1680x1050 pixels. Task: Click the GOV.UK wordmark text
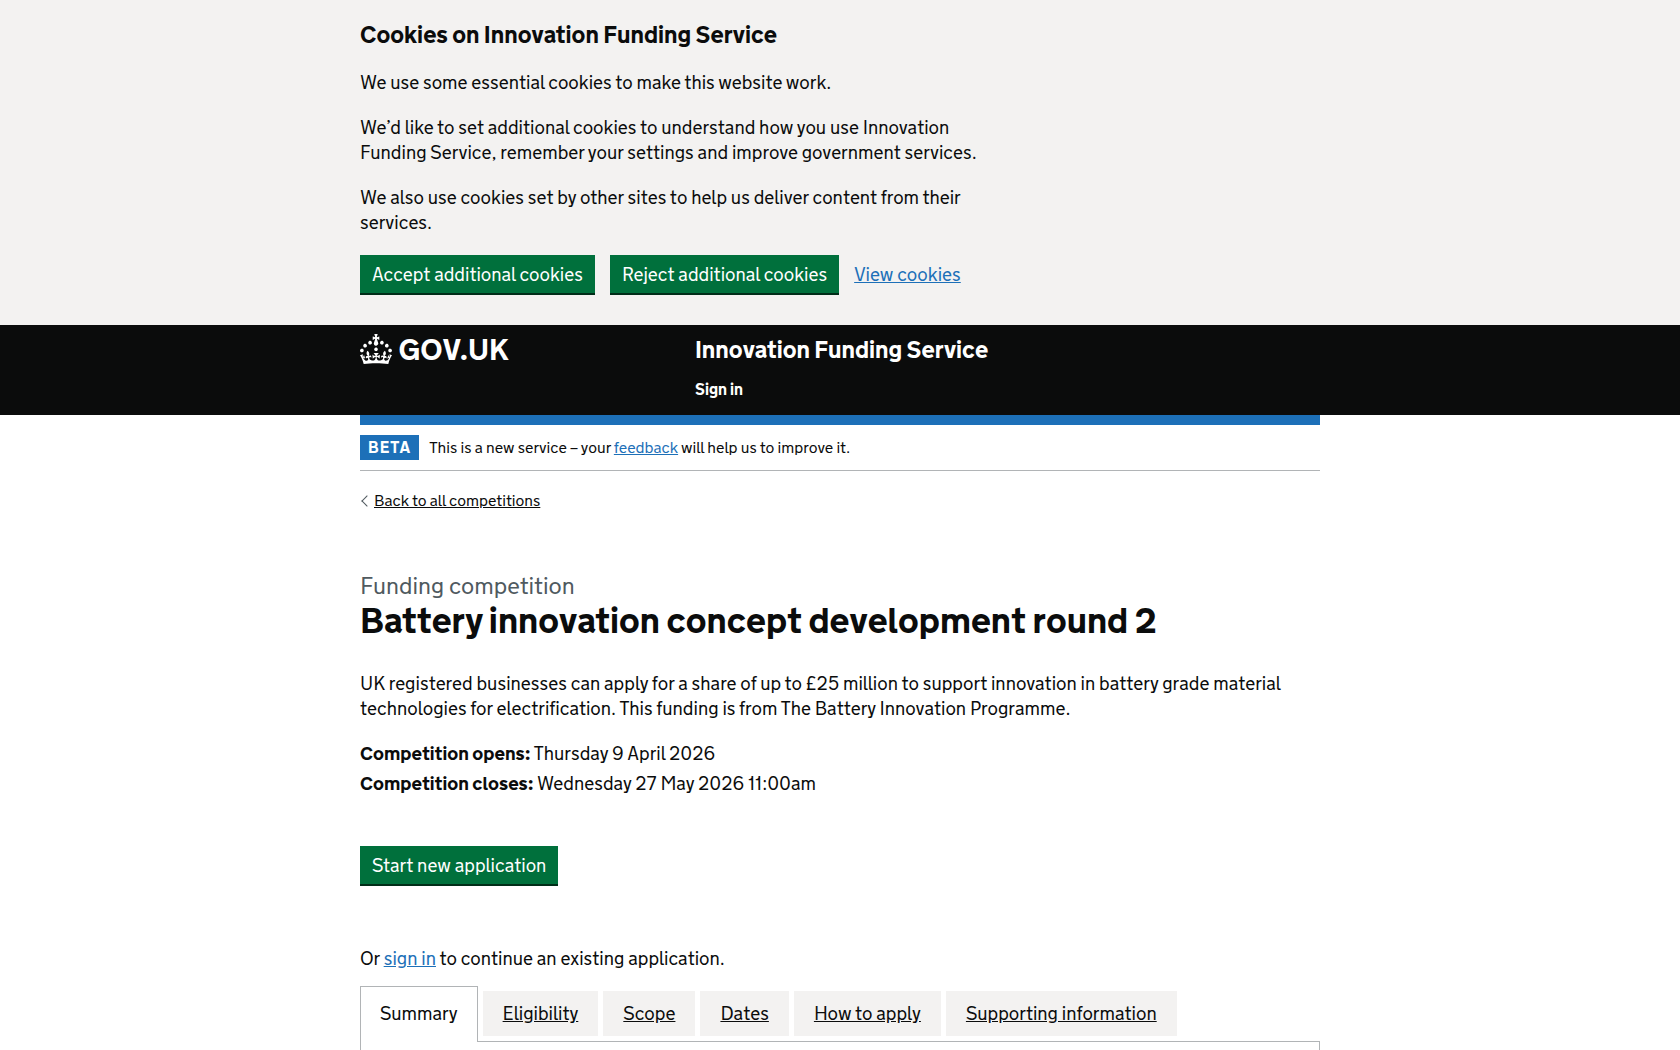click(x=453, y=350)
